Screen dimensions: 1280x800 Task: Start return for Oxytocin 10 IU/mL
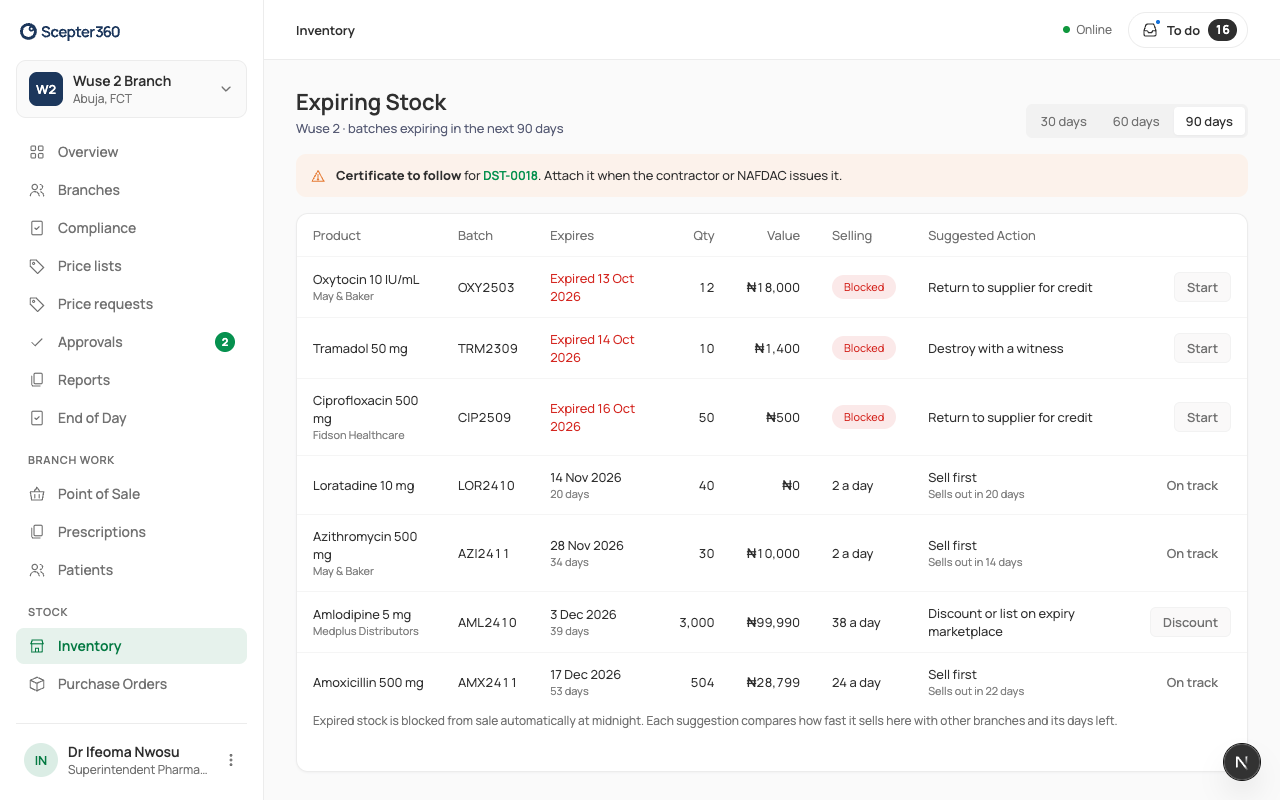(x=1202, y=288)
